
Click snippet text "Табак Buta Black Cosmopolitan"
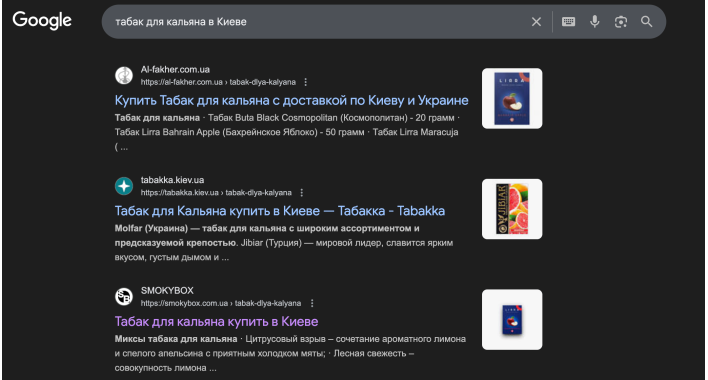pos(273,118)
